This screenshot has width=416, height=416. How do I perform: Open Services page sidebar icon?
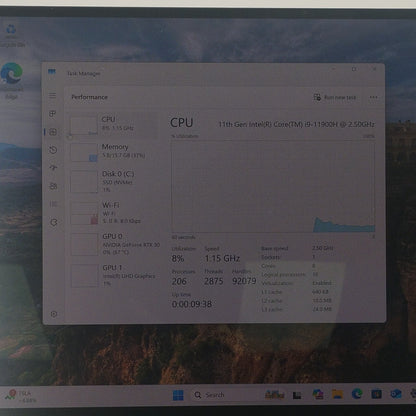click(x=54, y=222)
